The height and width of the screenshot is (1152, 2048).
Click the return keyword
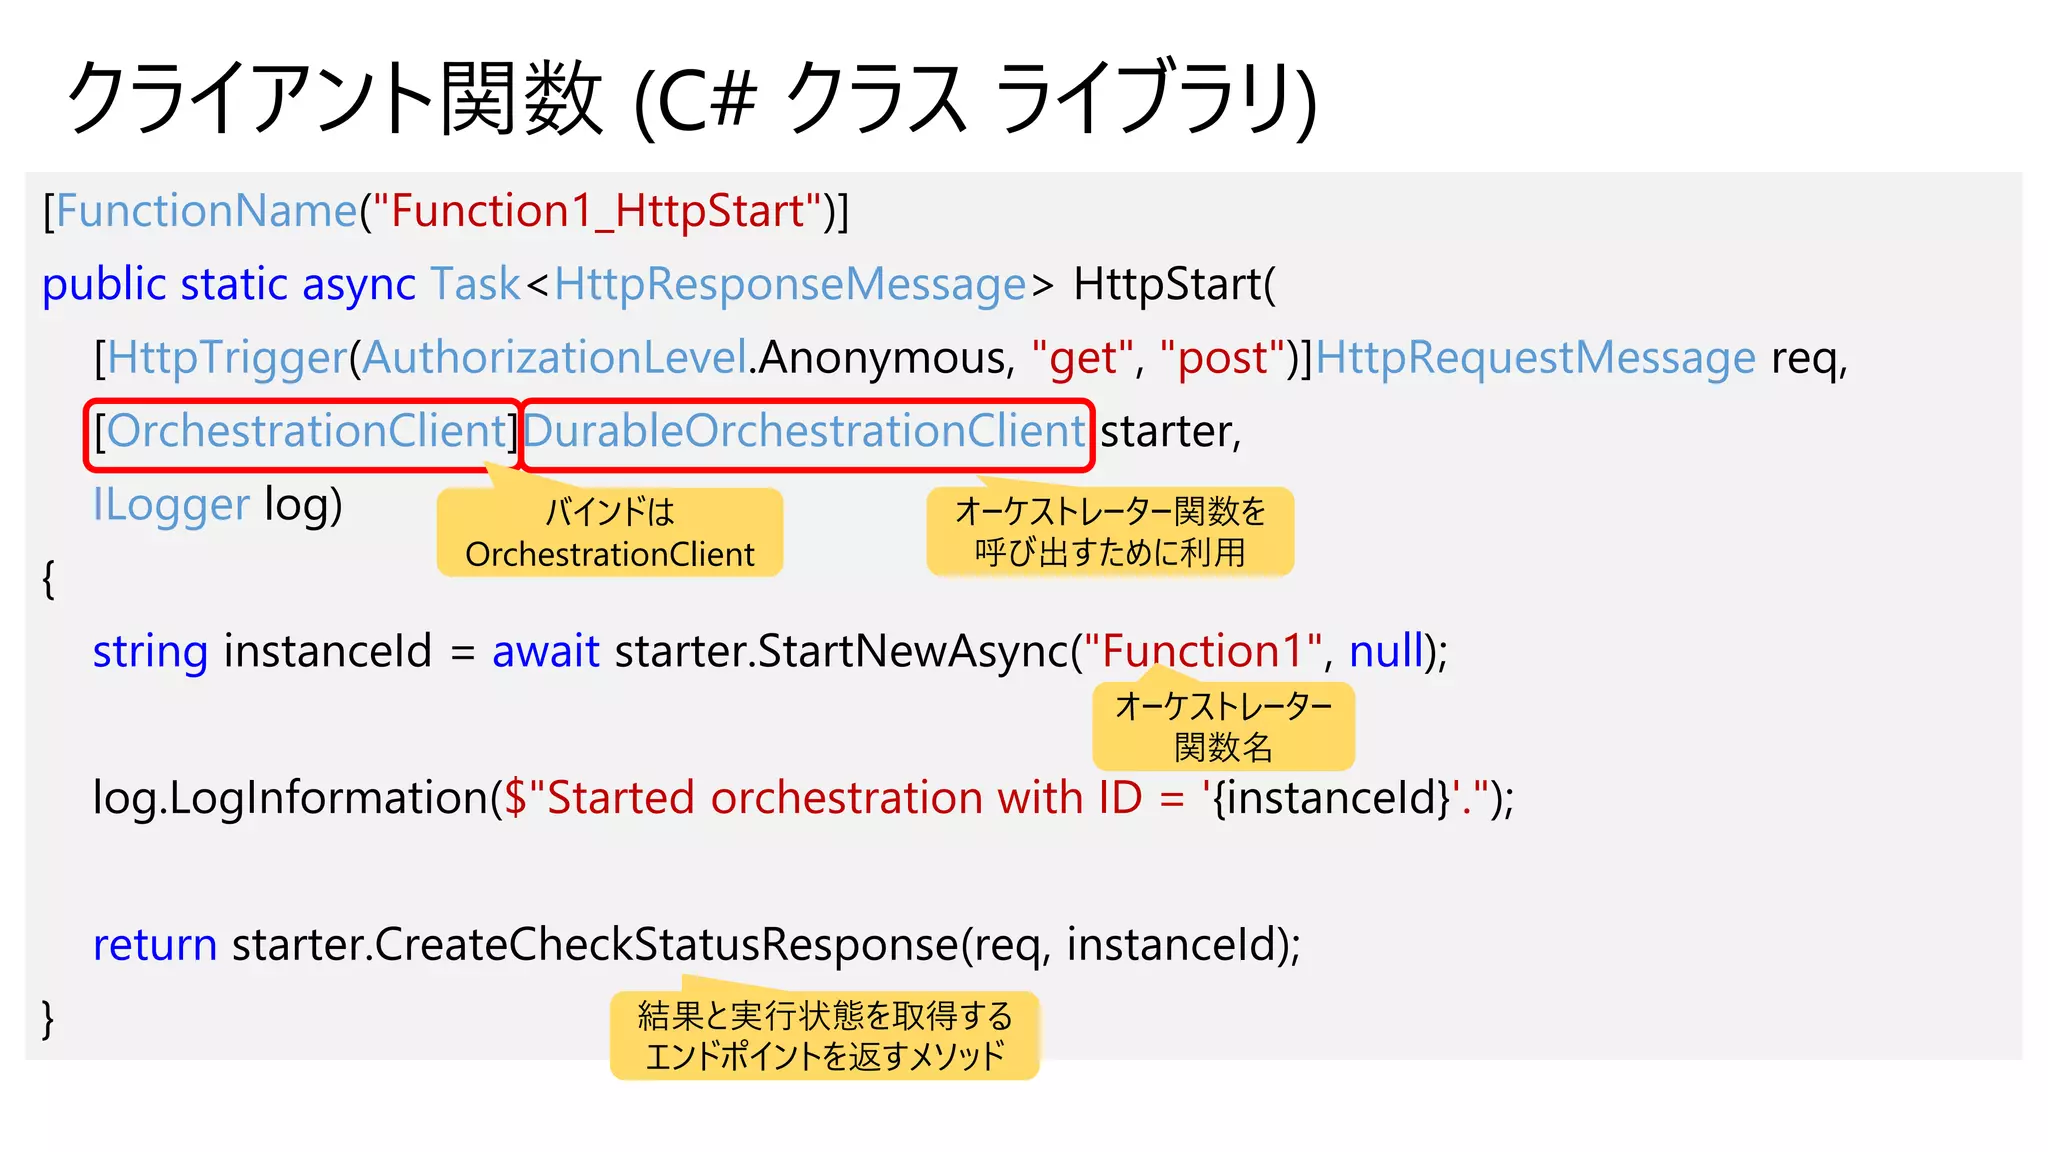155,945
